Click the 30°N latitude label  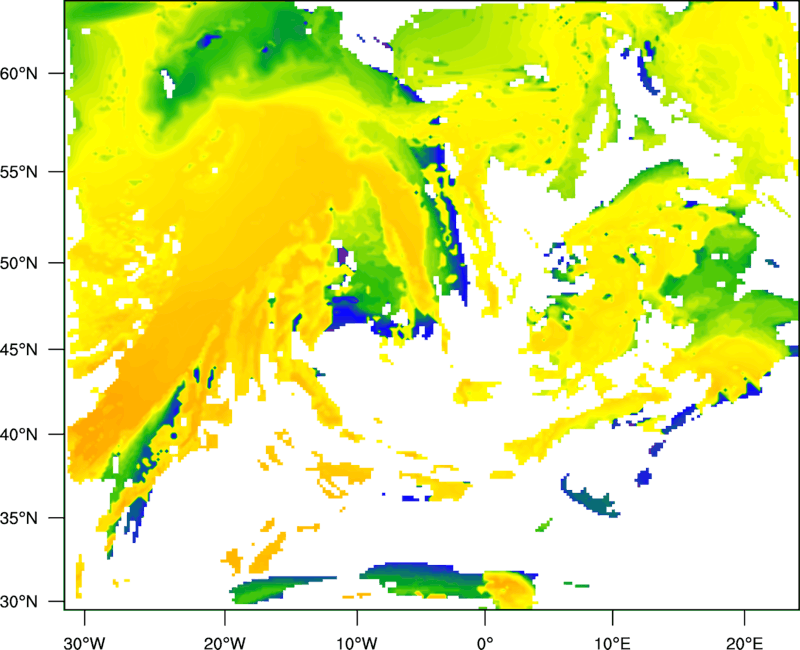point(19,602)
